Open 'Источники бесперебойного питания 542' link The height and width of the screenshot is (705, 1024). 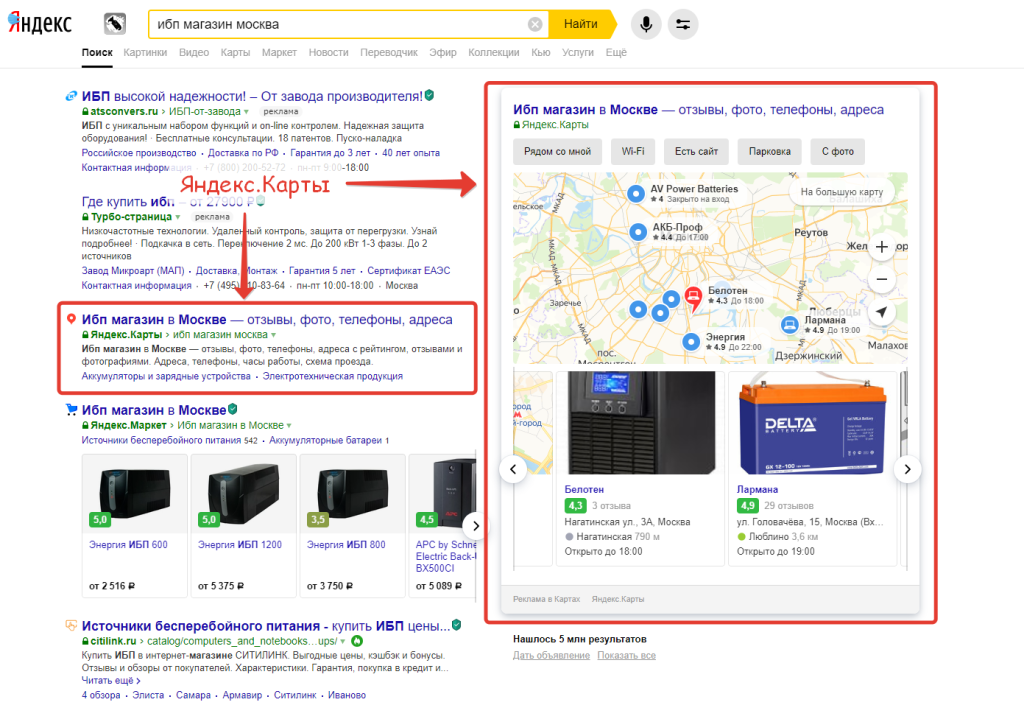click(169, 441)
